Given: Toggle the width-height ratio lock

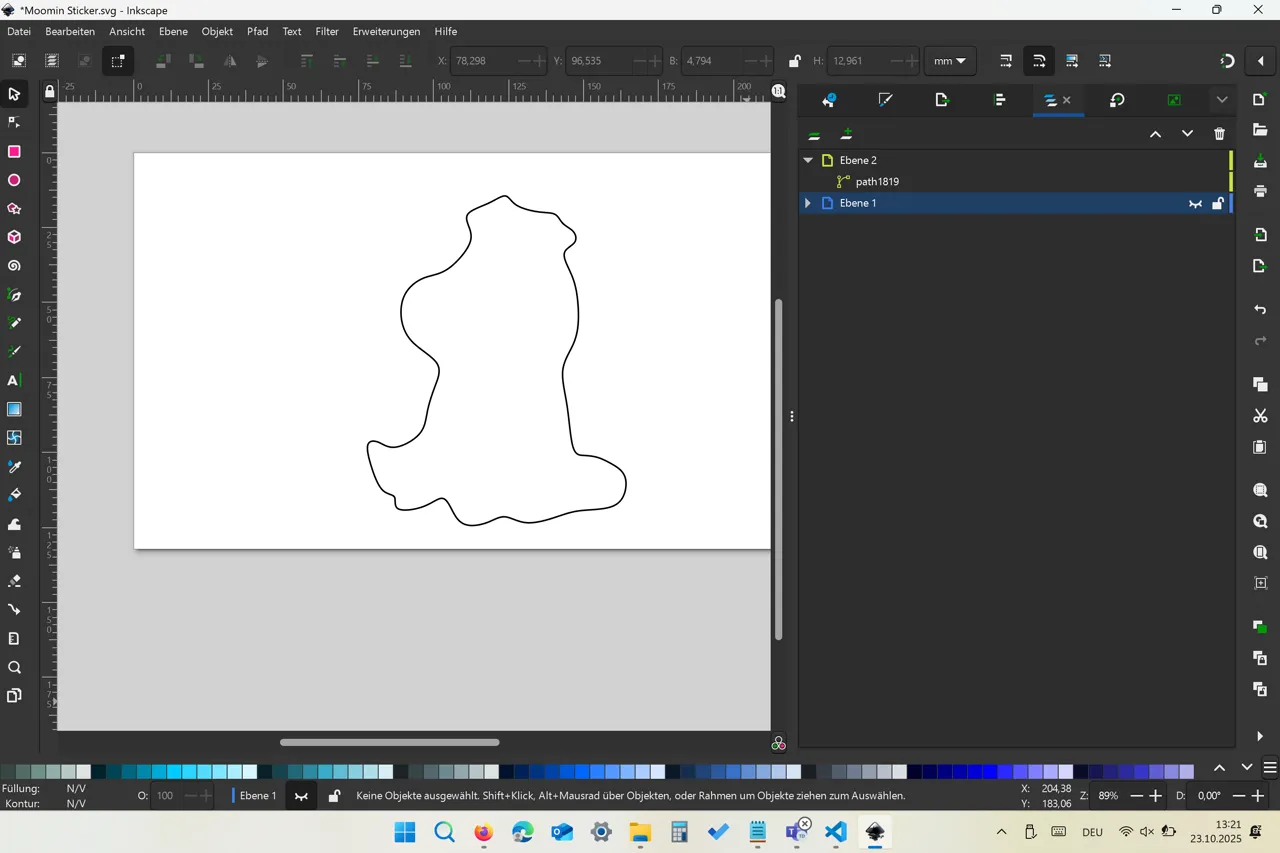Looking at the screenshot, I should click(794, 61).
